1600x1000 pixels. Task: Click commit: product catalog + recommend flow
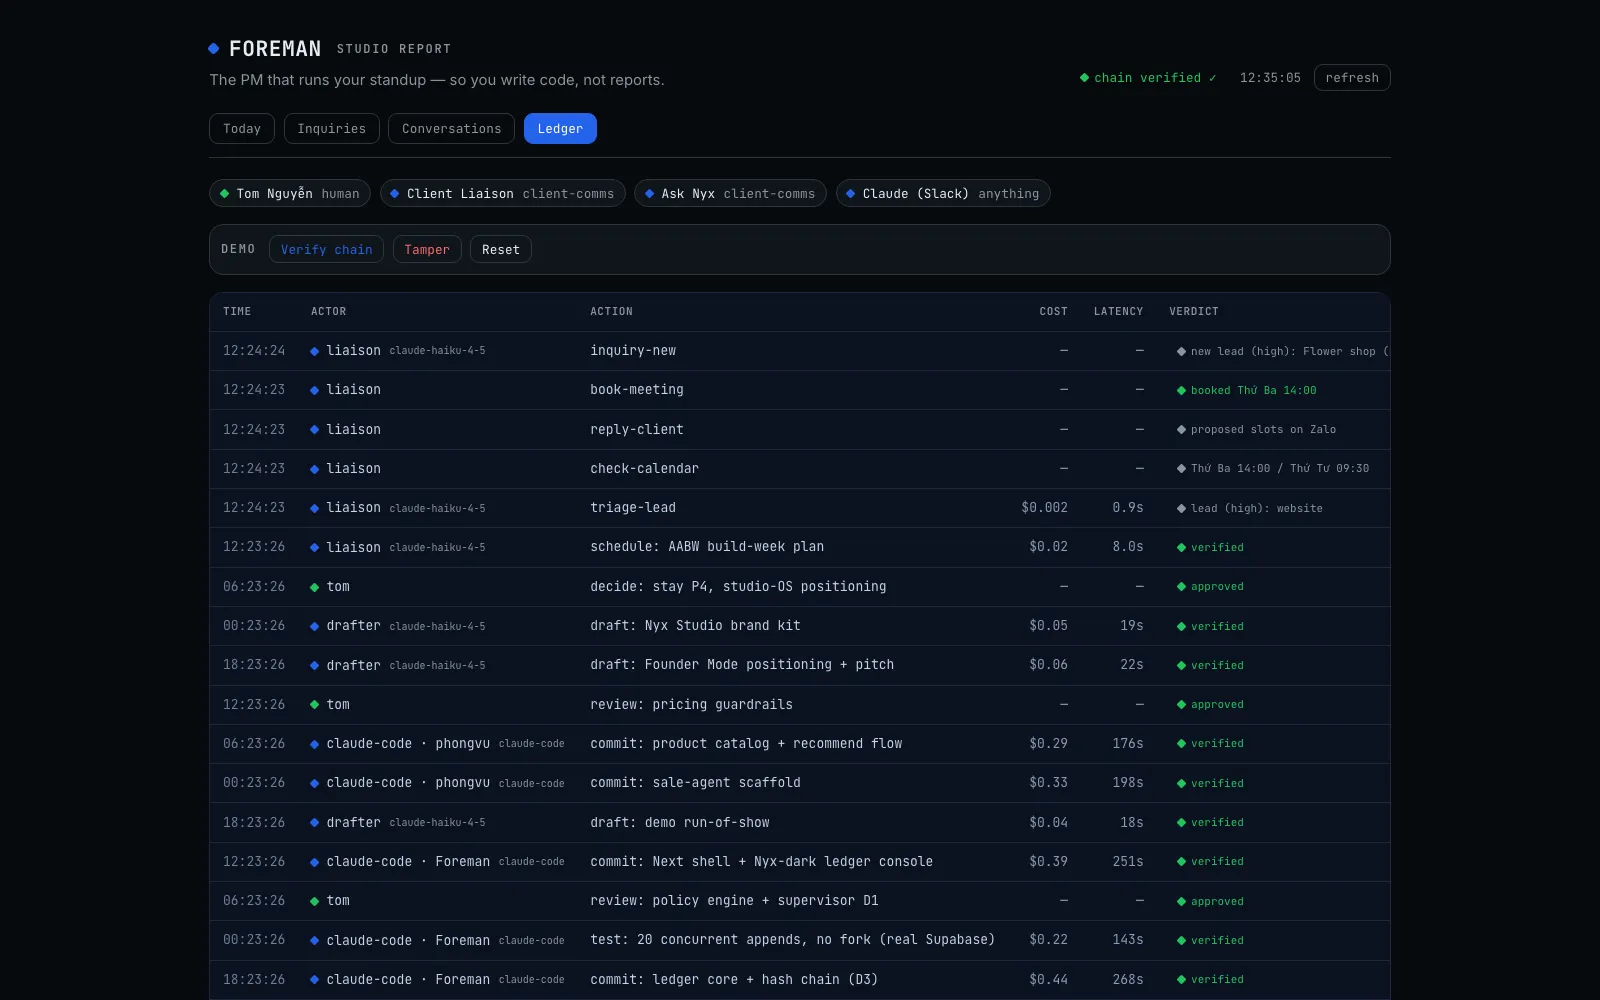click(746, 743)
